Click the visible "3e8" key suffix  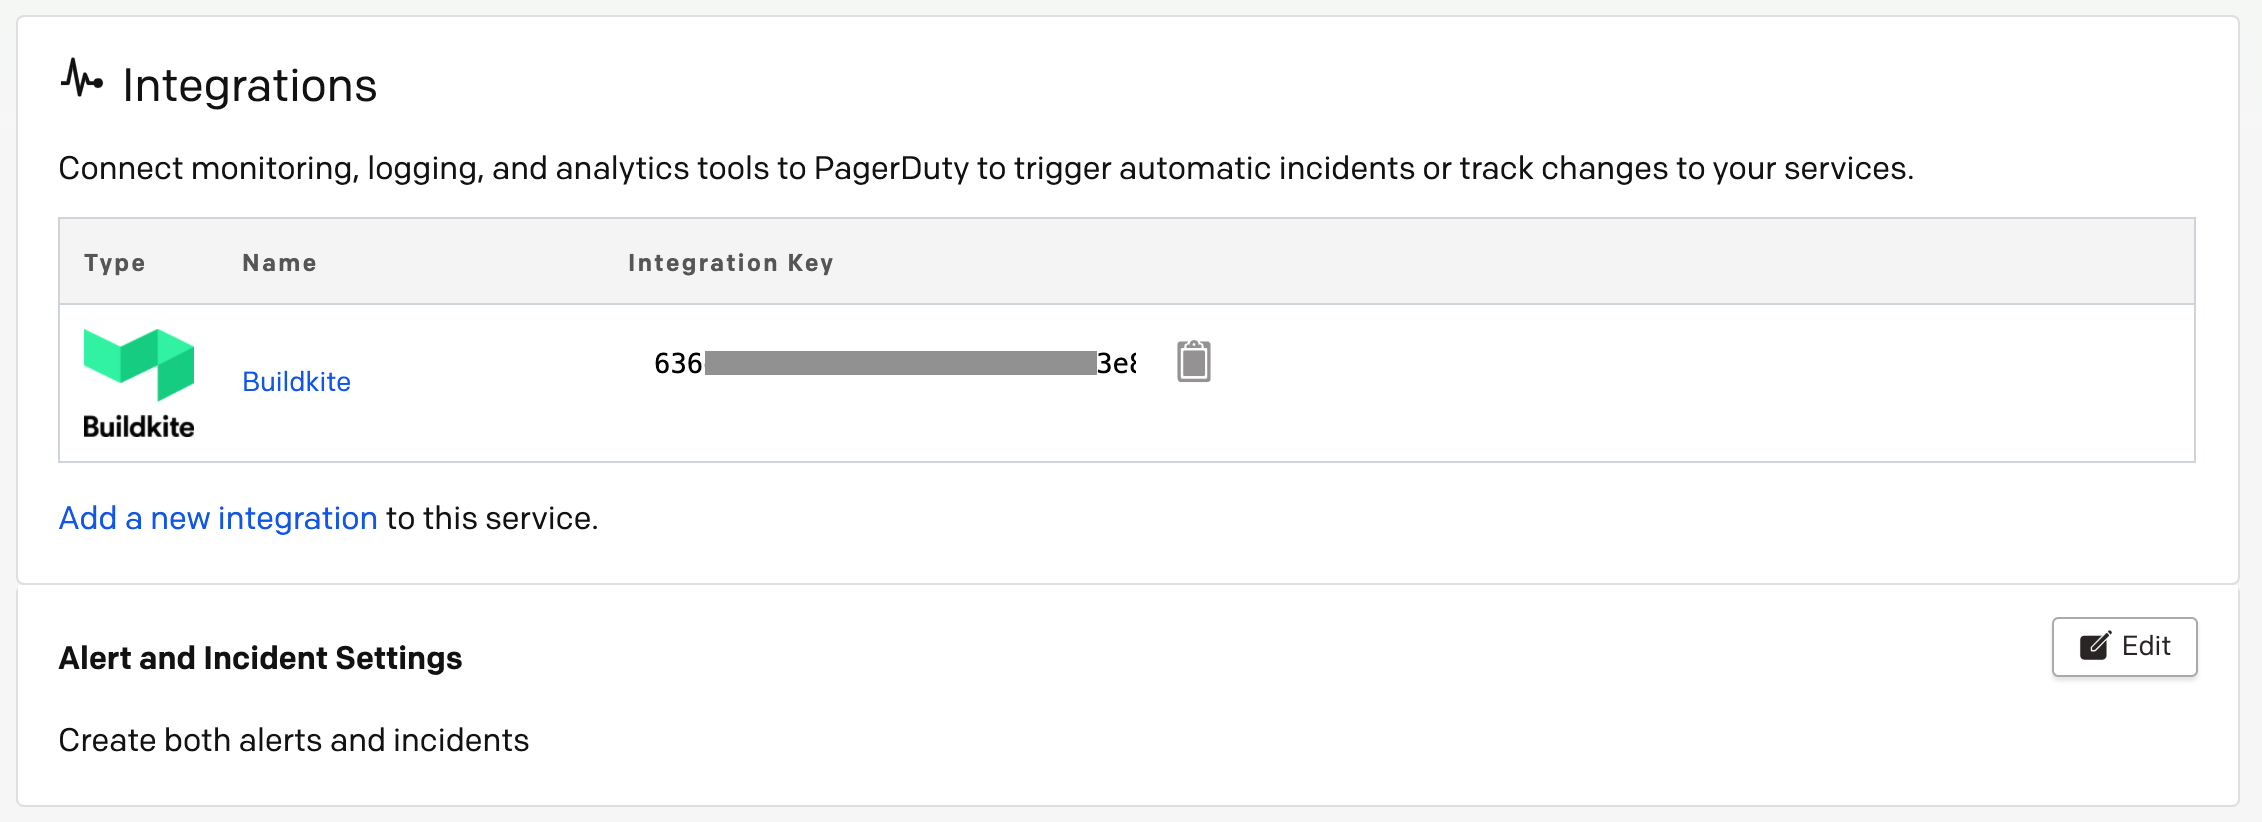[1117, 364]
